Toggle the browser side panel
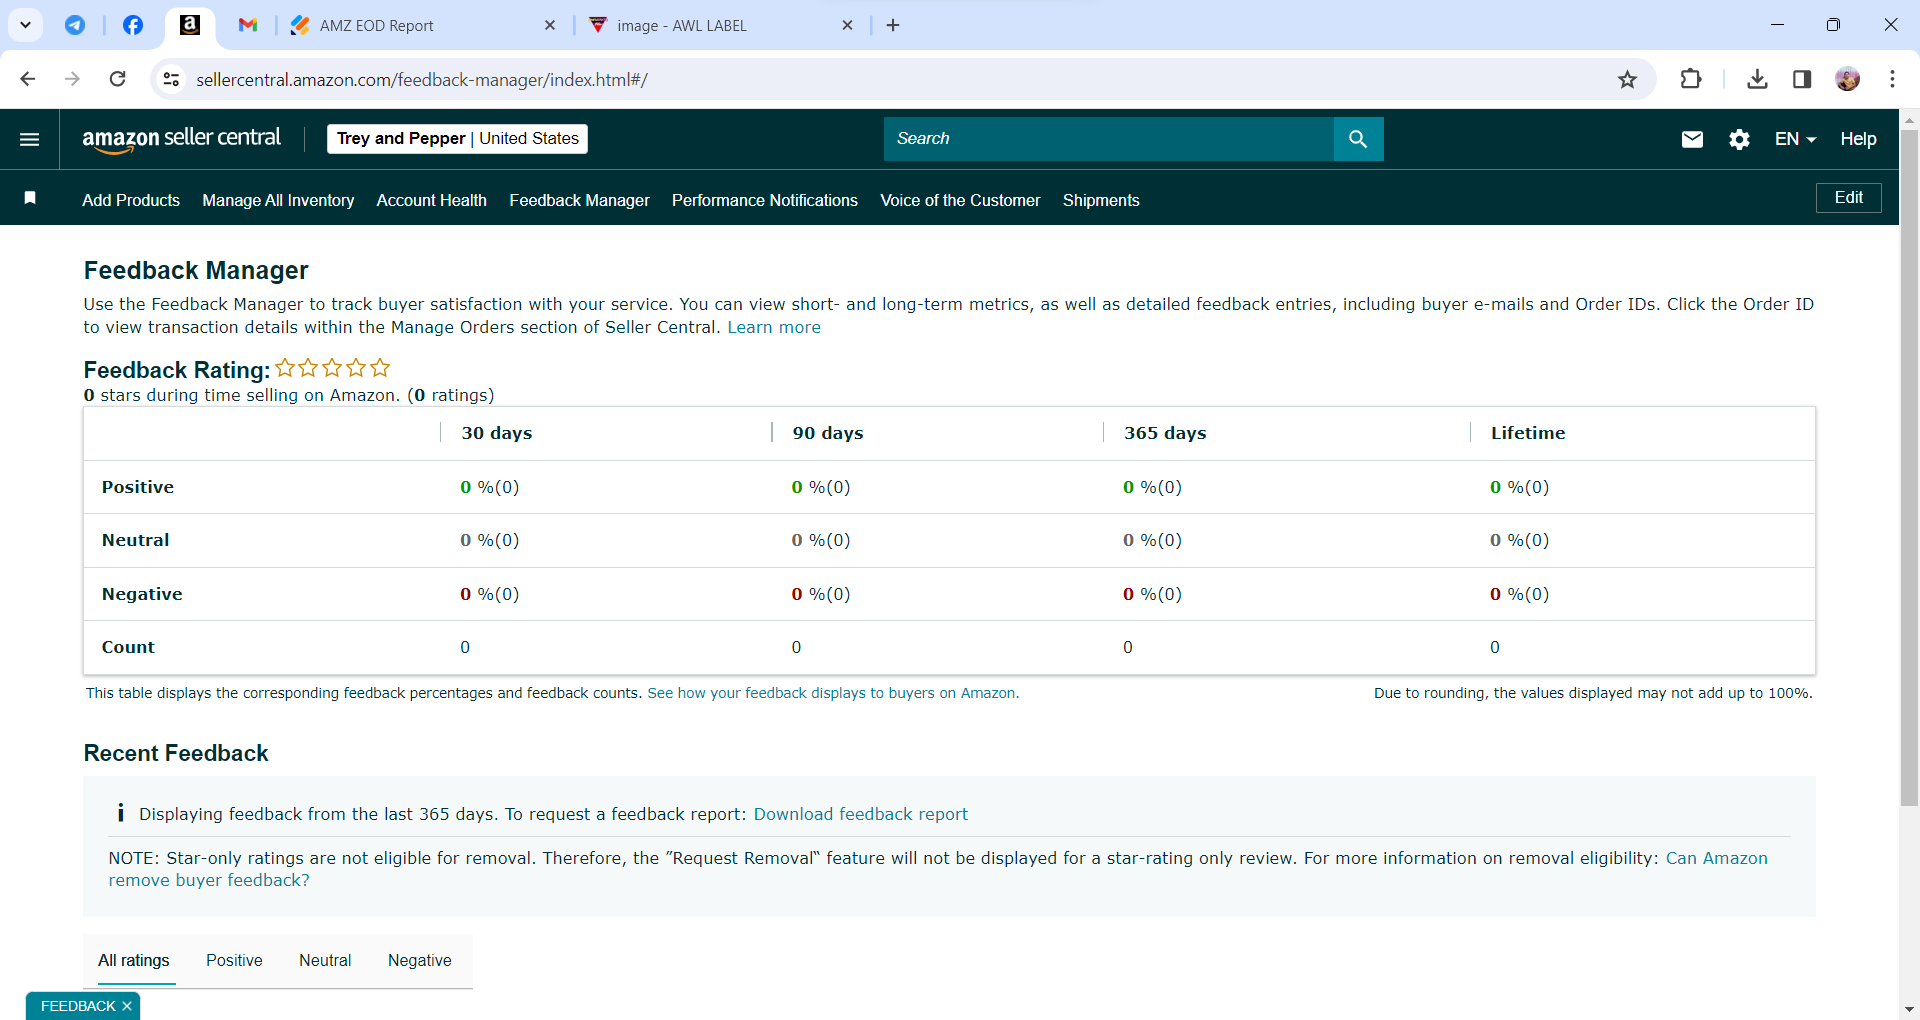Image resolution: width=1920 pixels, height=1020 pixels. [x=1802, y=79]
